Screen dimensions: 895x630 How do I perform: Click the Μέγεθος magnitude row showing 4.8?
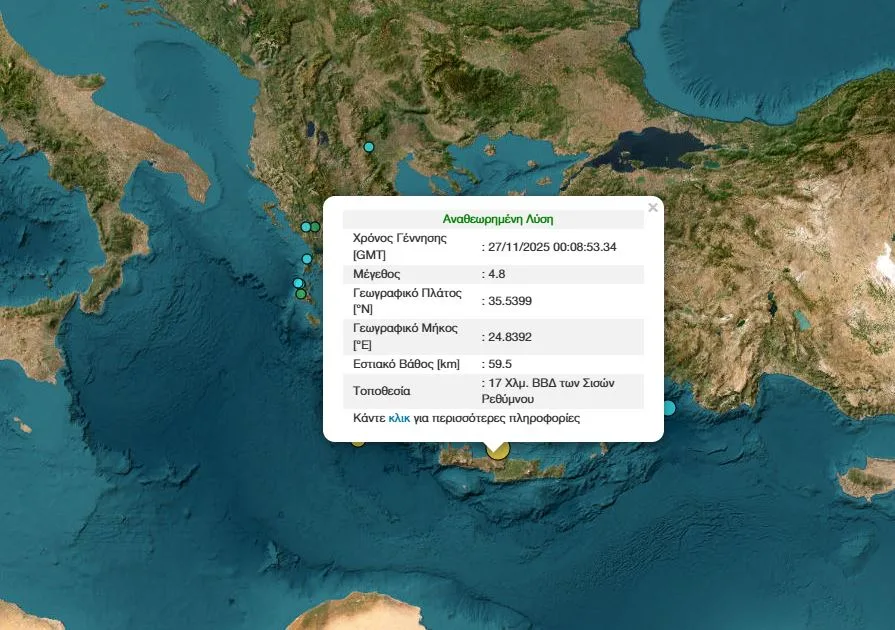click(x=495, y=274)
